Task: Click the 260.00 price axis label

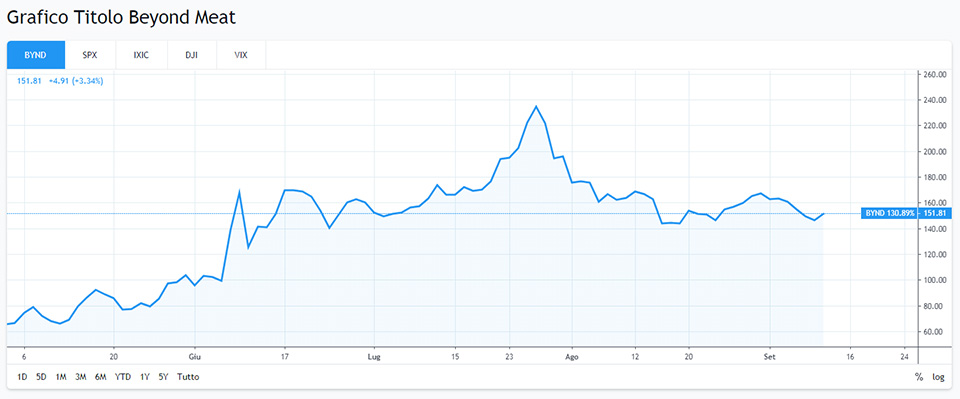Action: point(935,75)
